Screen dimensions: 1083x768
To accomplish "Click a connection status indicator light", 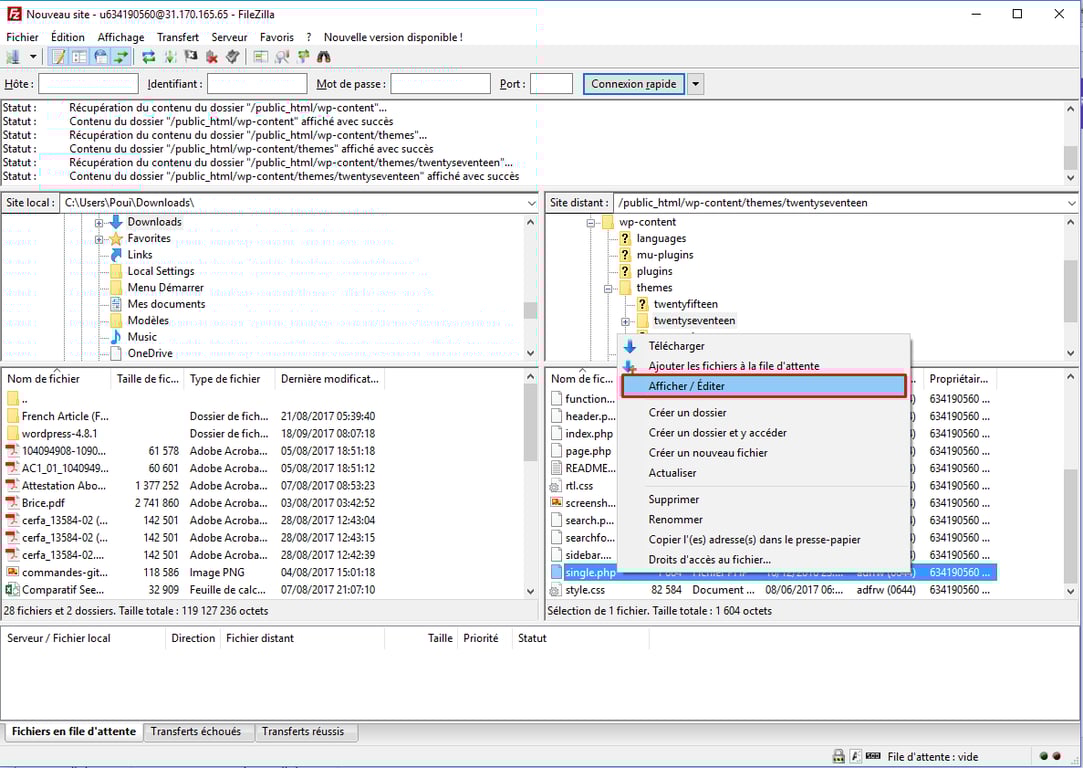I will click(1045, 756).
